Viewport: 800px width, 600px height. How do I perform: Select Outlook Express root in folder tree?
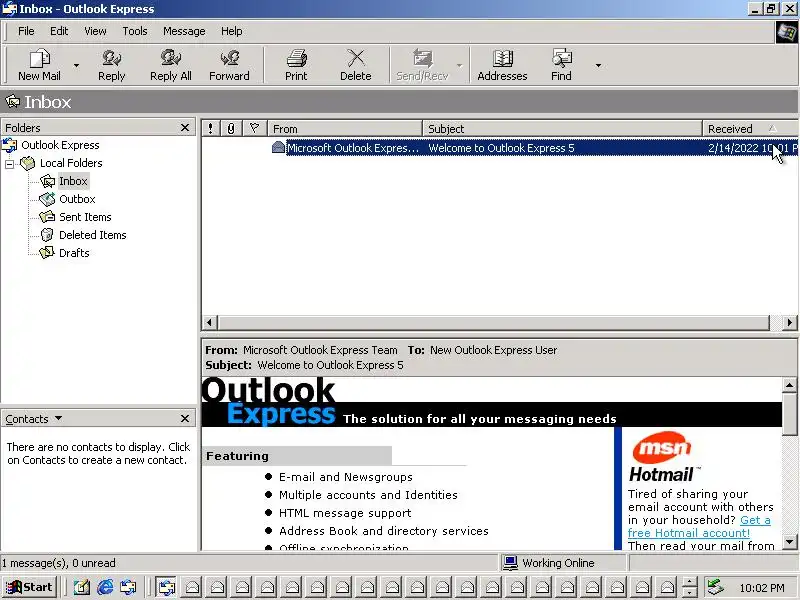click(x=60, y=145)
